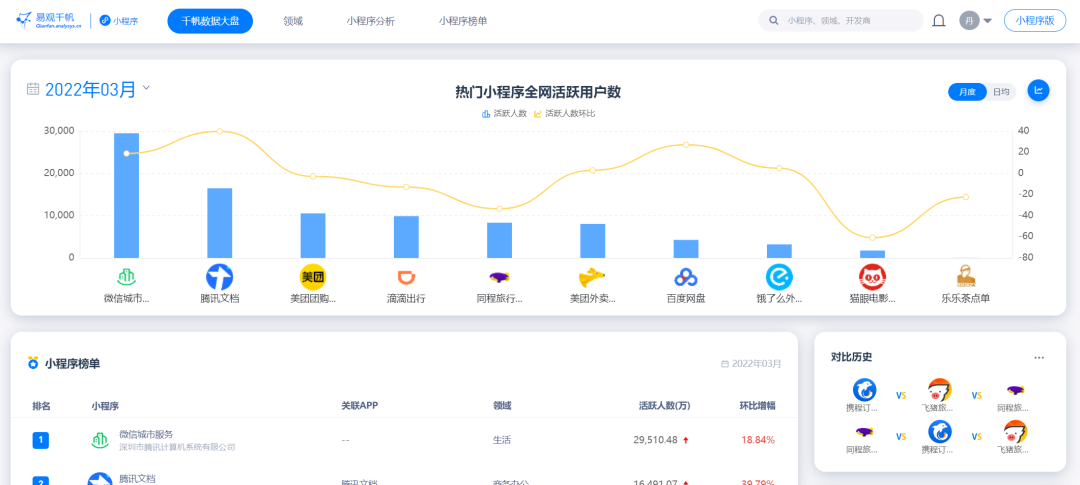Open 千帆数据大盘 tab
Screen dimensions: 1080x485
(x=210, y=21)
